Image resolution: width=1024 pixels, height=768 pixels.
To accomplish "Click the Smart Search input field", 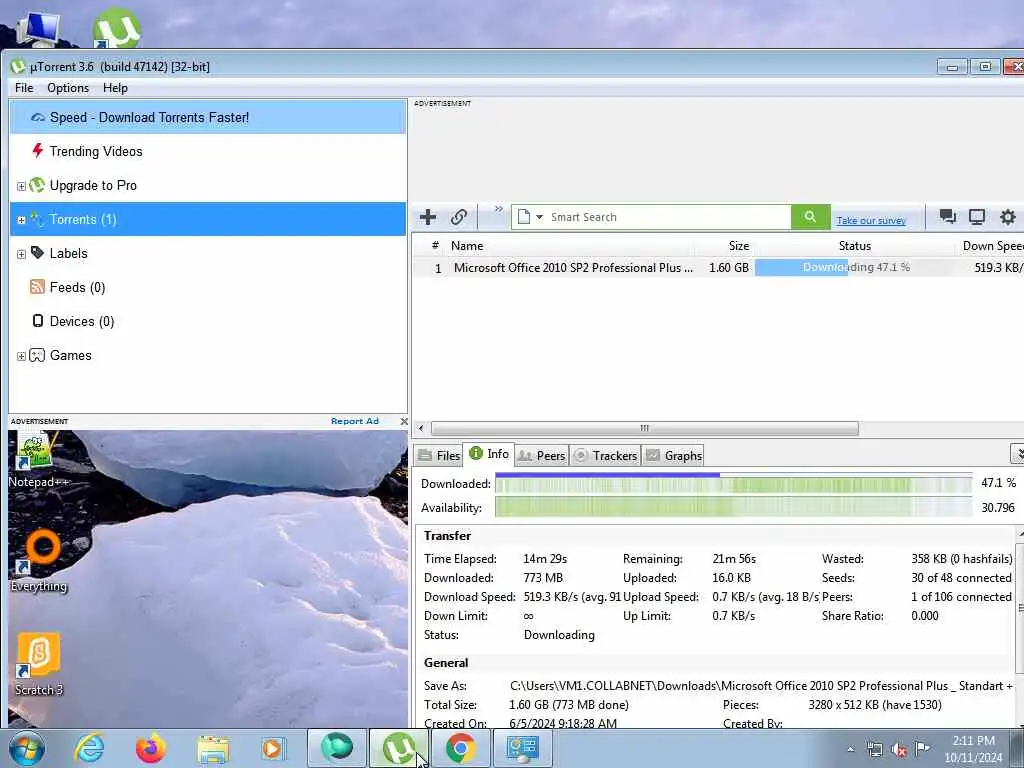I will click(669, 217).
